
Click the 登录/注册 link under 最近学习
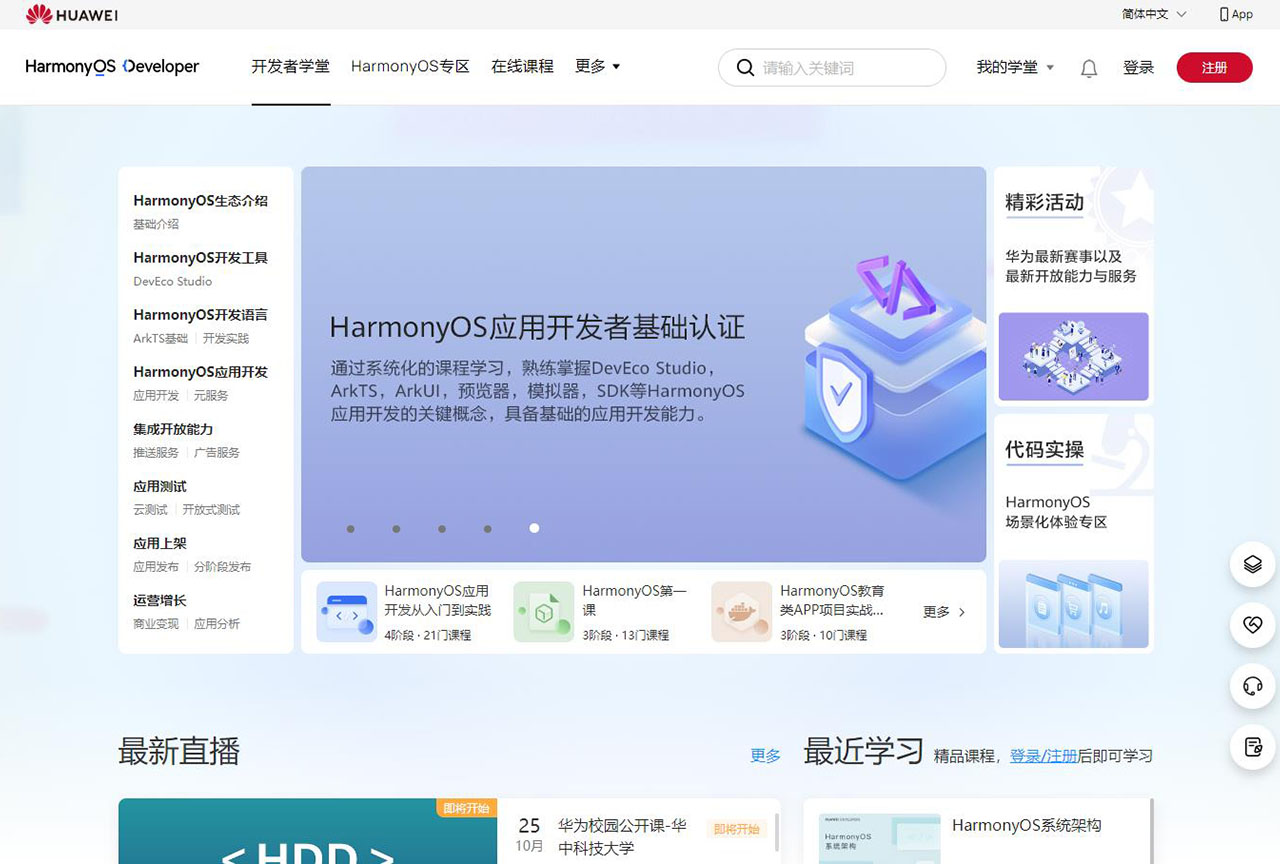pos(1043,756)
